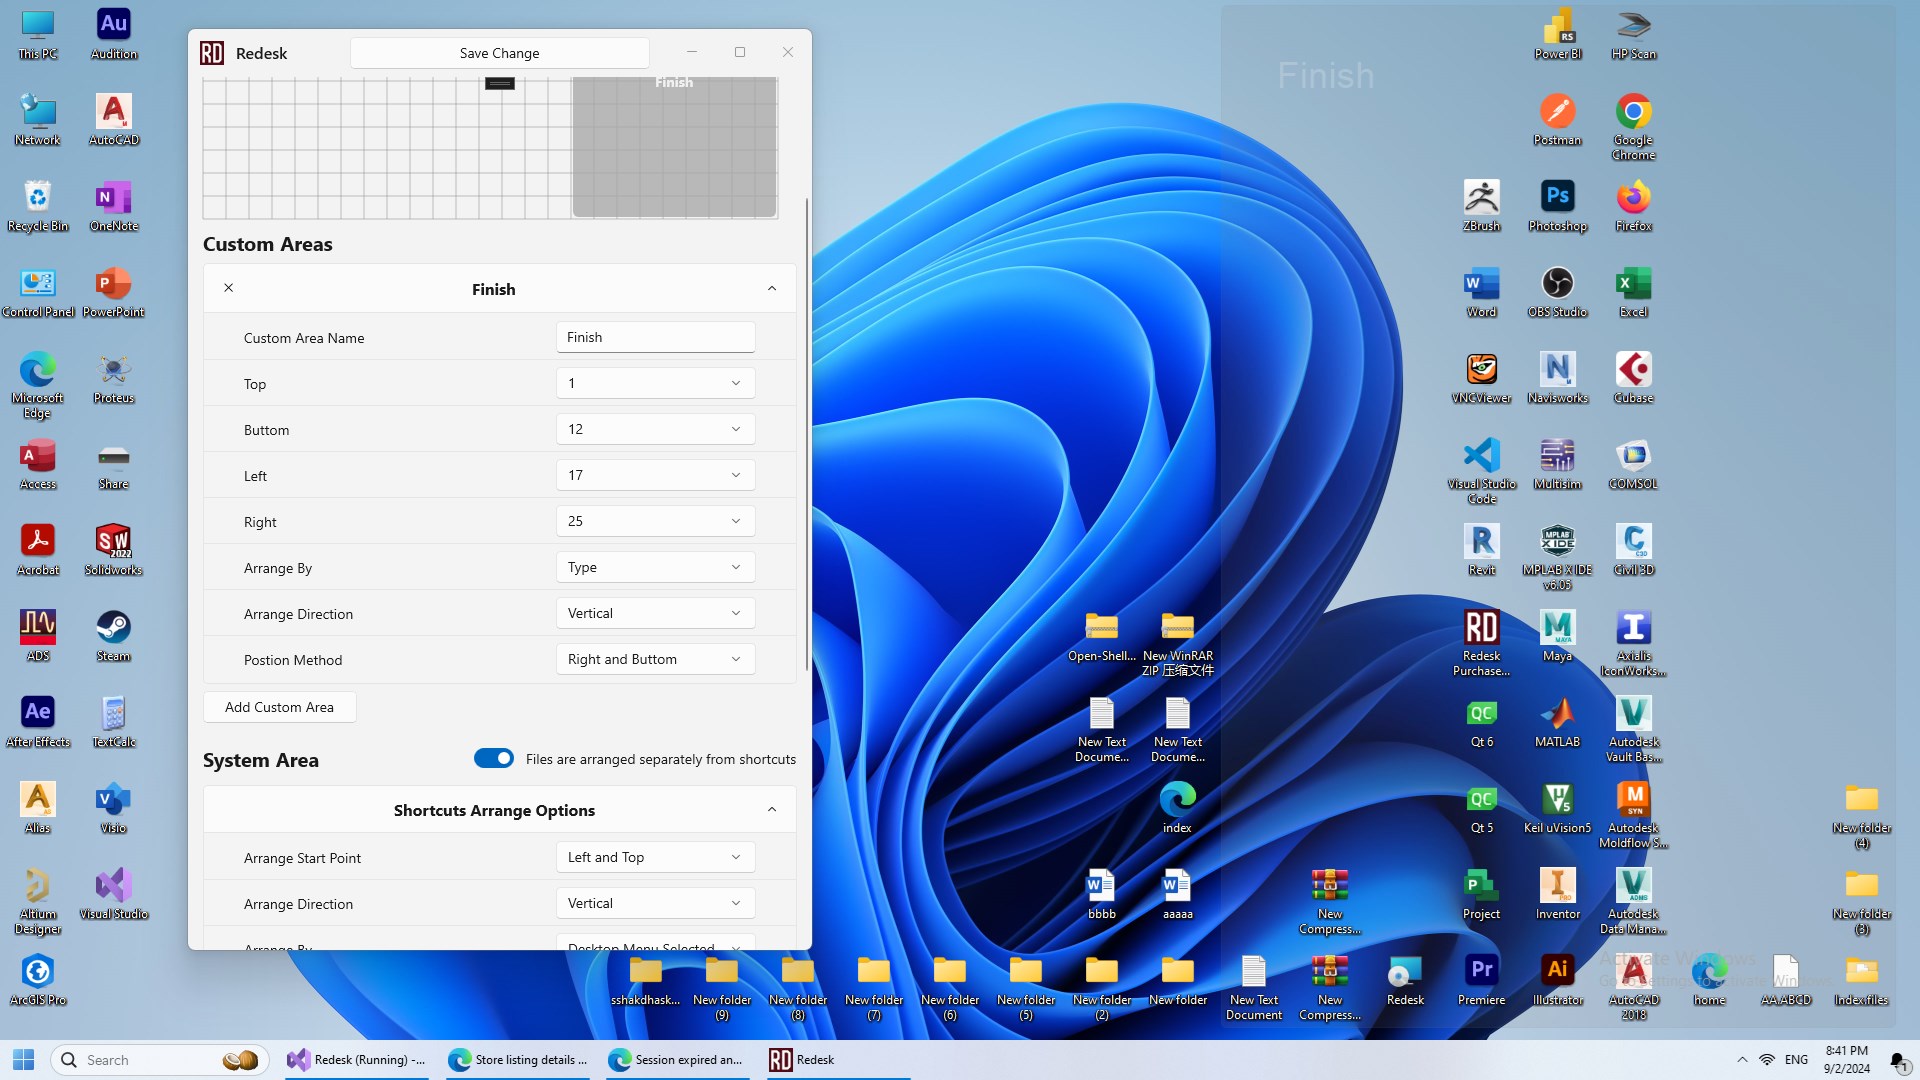Click the Add Custom Area button
This screenshot has width=1920, height=1080.
[279, 707]
